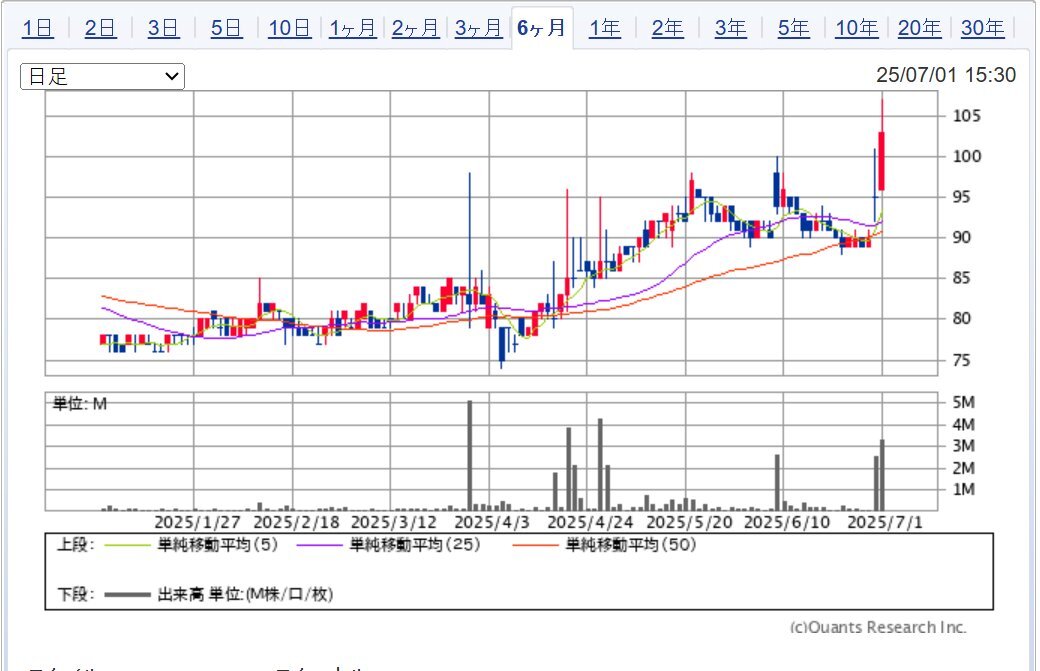Click the 2025/4/3 date axis label
This screenshot has height=671, width=1040.
click(x=492, y=522)
